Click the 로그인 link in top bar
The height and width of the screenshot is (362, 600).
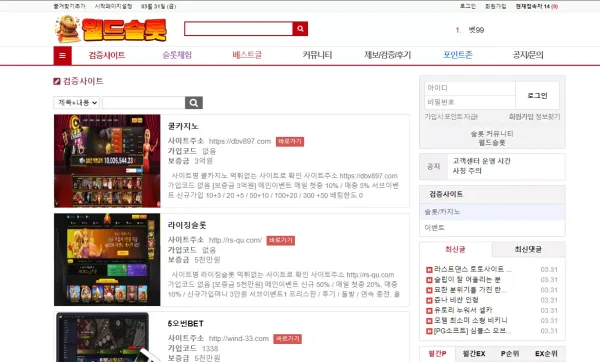coord(468,7)
